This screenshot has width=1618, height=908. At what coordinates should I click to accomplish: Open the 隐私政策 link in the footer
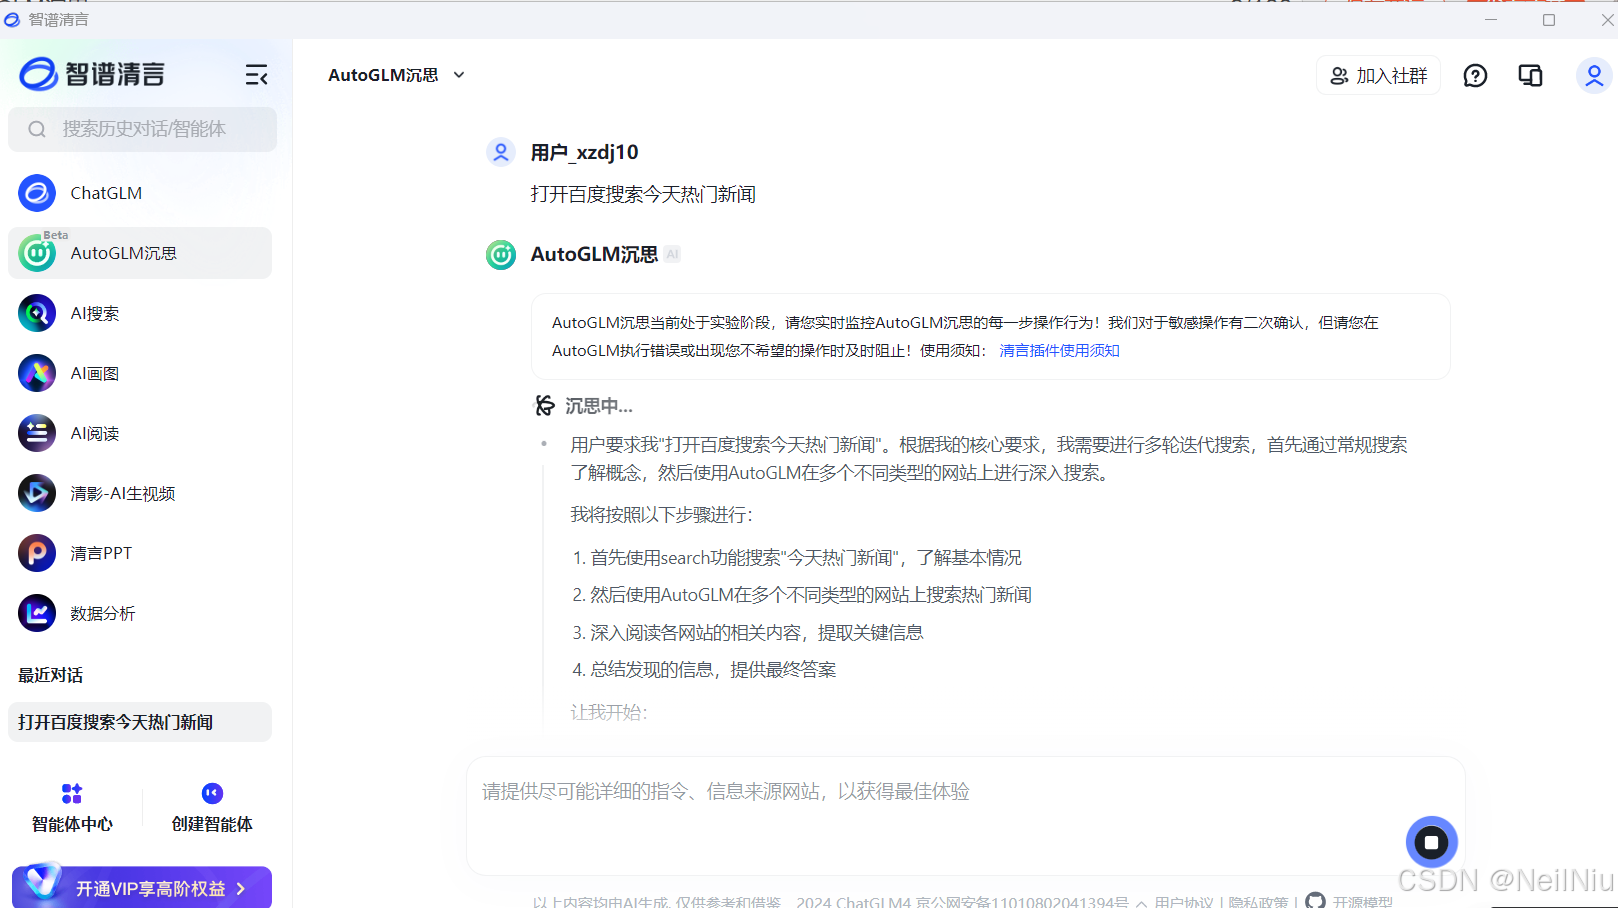pyautogui.click(x=1258, y=902)
